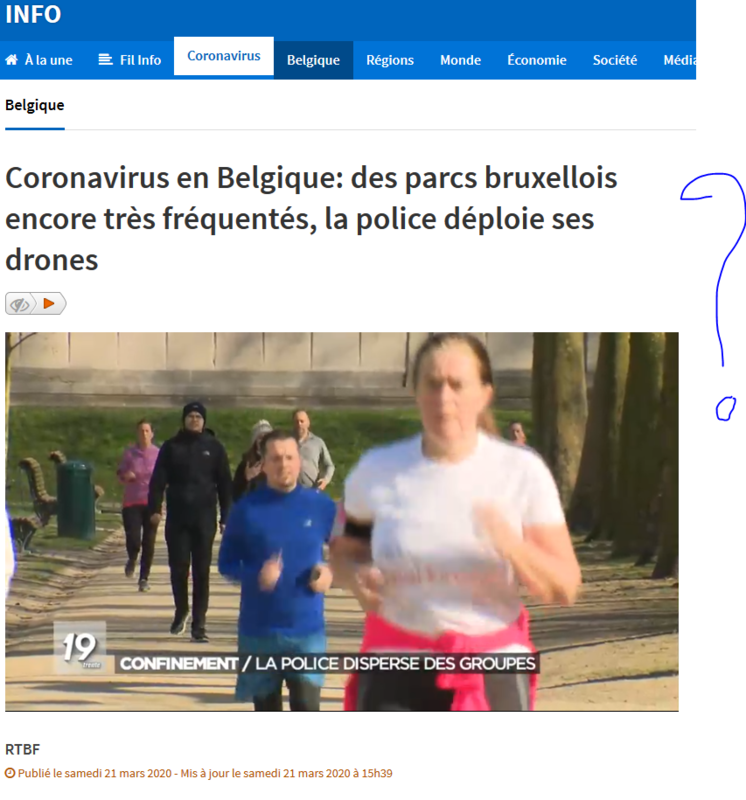Select the Belgique navigation tab
The width and height of the screenshot is (746, 800).
click(313, 60)
